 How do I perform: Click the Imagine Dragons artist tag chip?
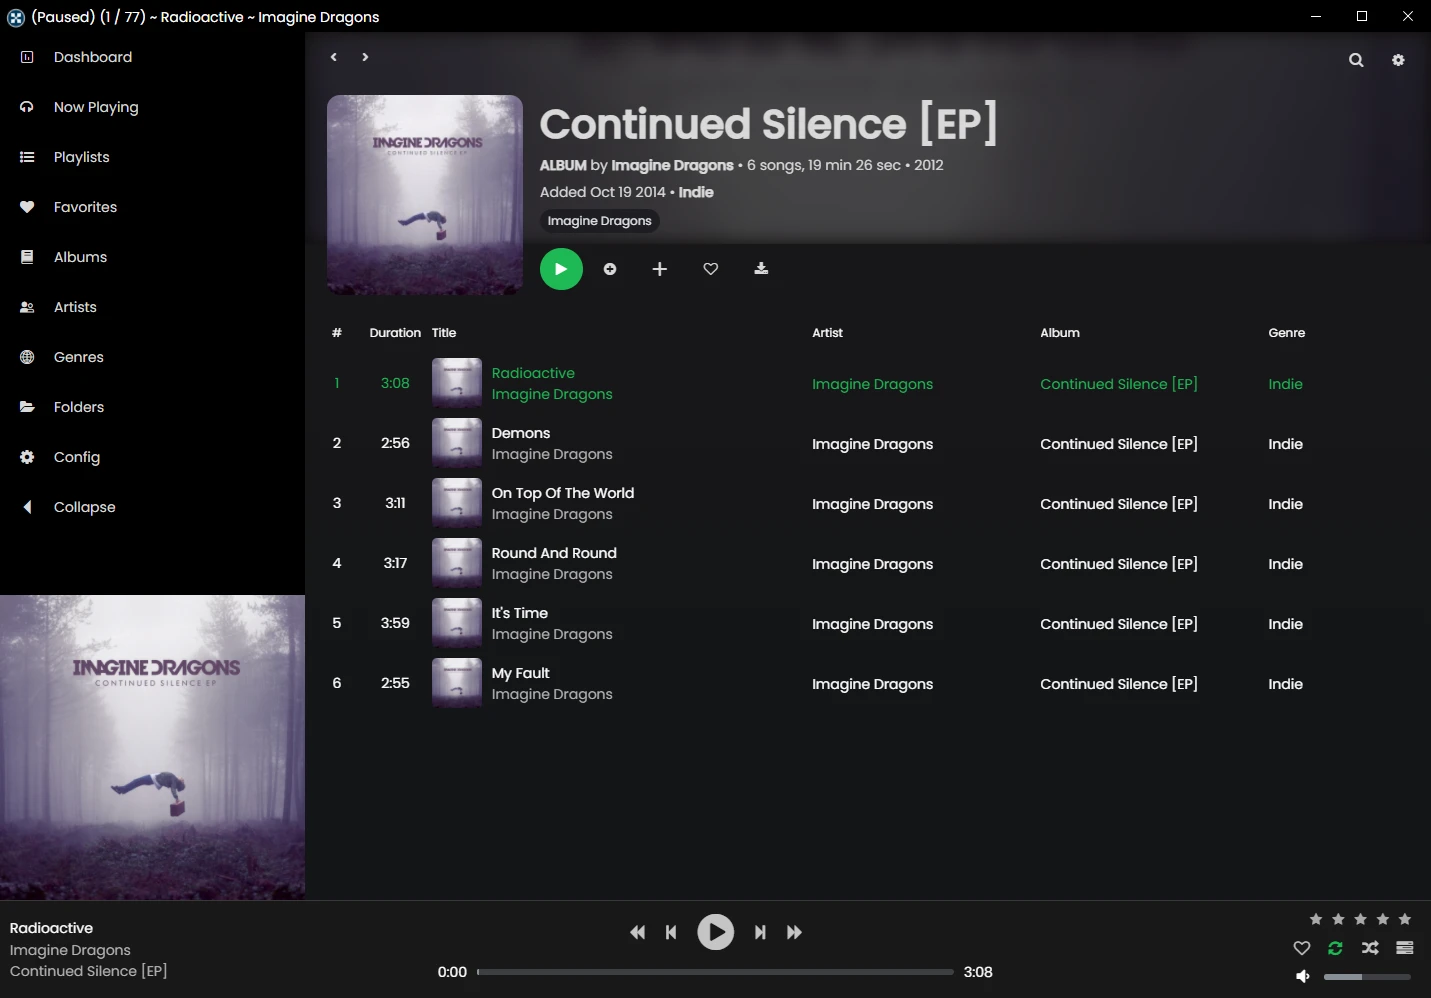tap(599, 221)
